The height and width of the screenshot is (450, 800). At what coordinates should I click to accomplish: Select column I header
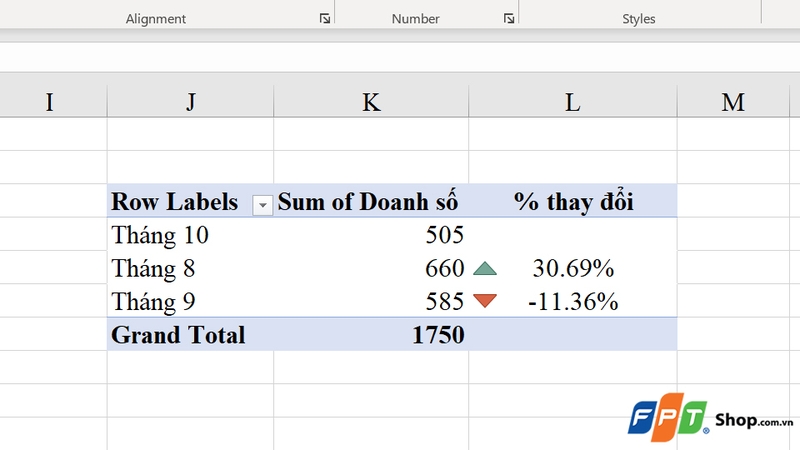[x=50, y=101]
